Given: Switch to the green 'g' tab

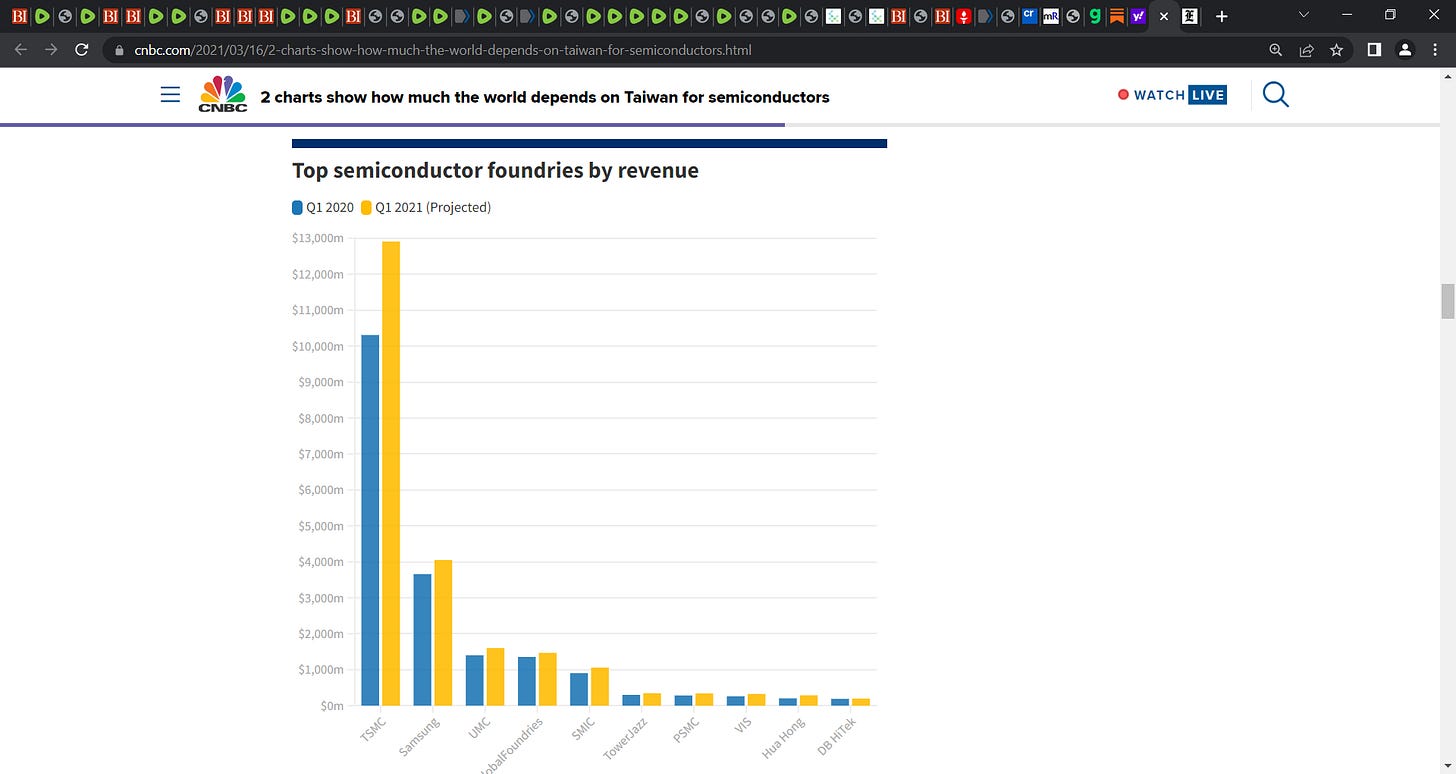Looking at the screenshot, I should tap(1095, 16).
